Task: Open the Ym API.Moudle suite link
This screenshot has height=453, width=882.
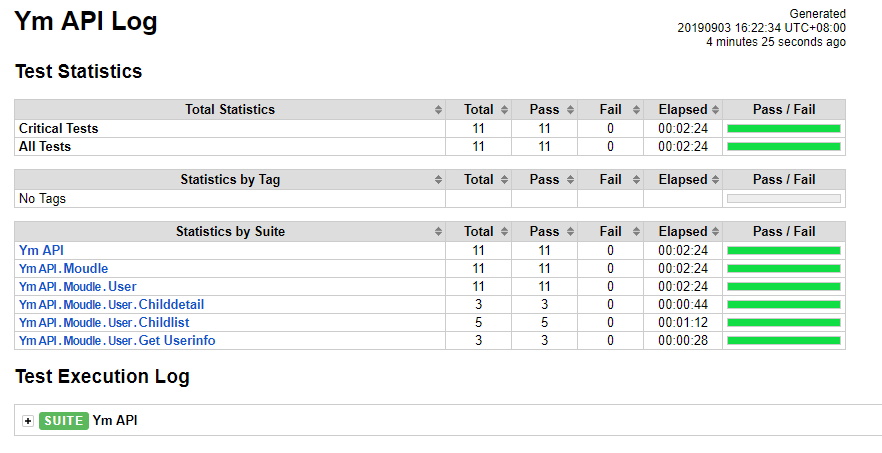Action: 64,268
